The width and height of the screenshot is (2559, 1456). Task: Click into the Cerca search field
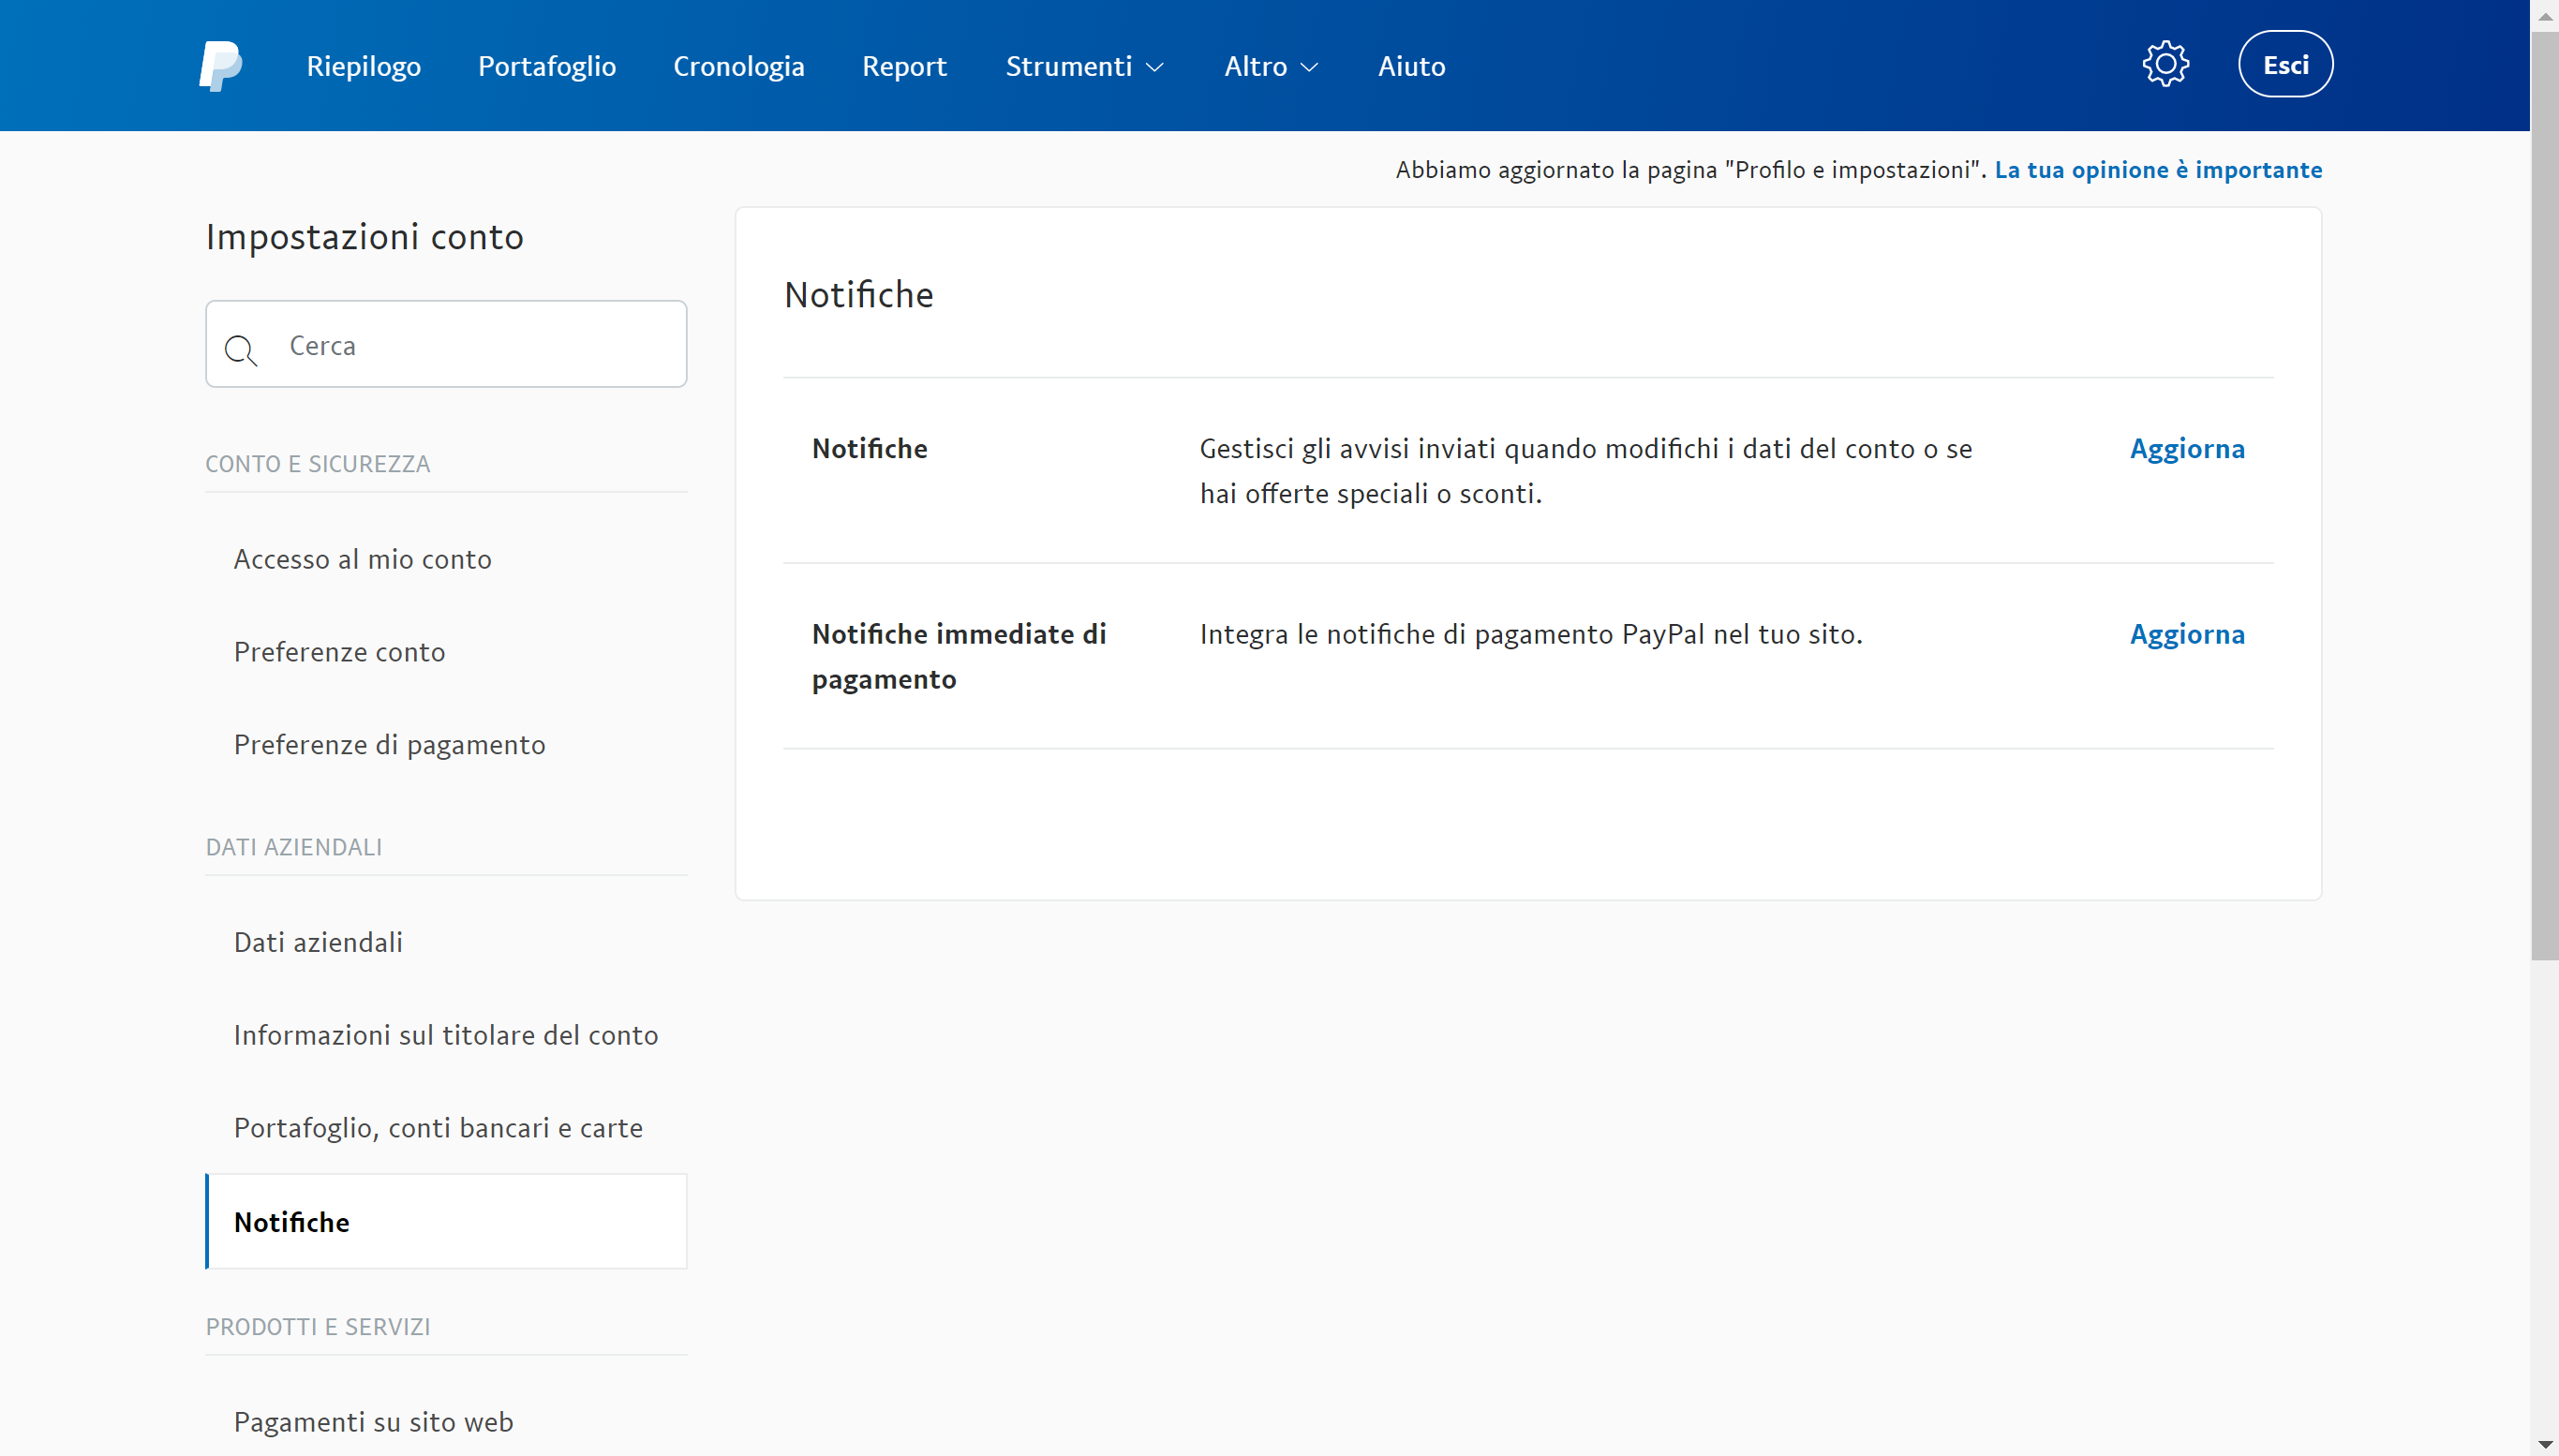(470, 345)
